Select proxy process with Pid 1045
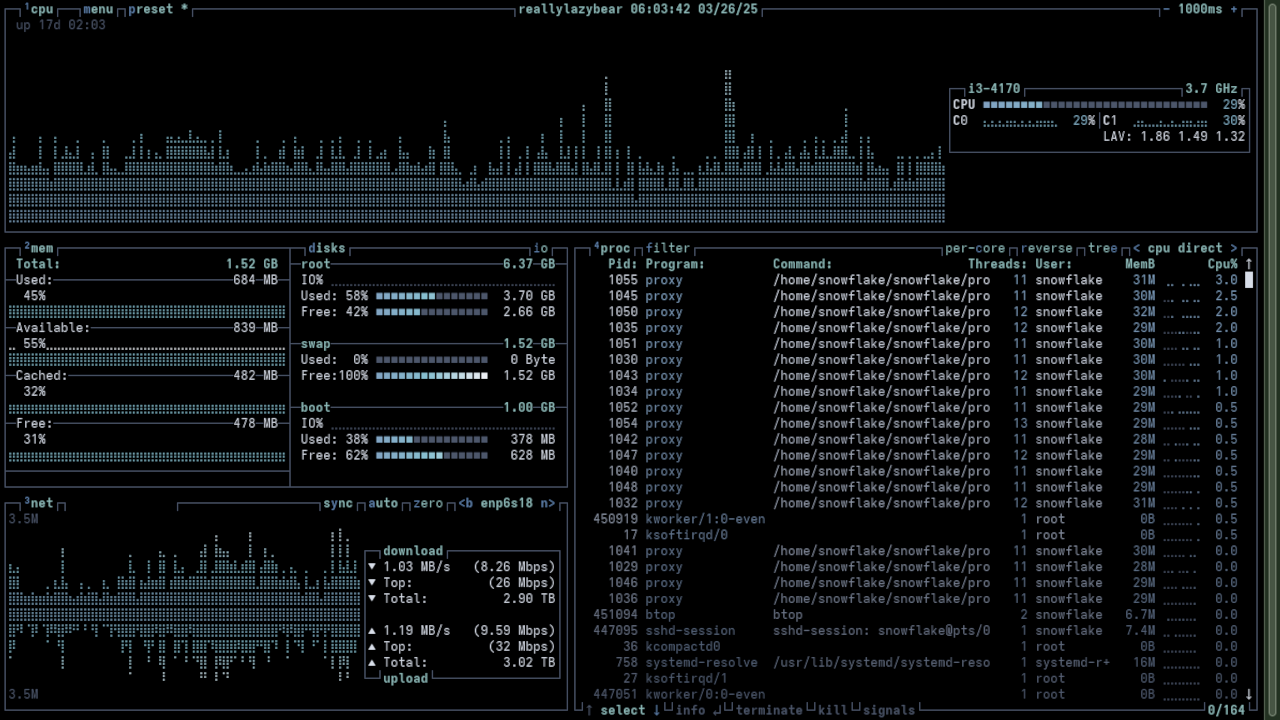 coord(915,296)
